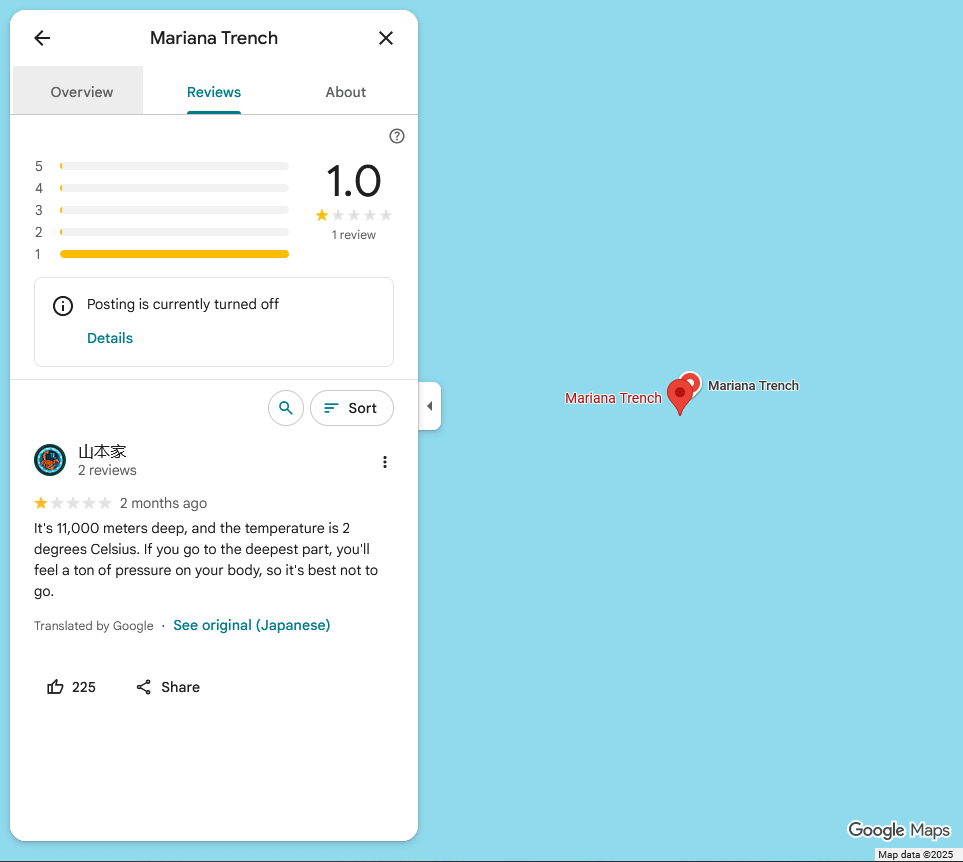The height and width of the screenshot is (862, 963).
Task: Click the info icon beside posting notice
Action: click(x=62, y=306)
